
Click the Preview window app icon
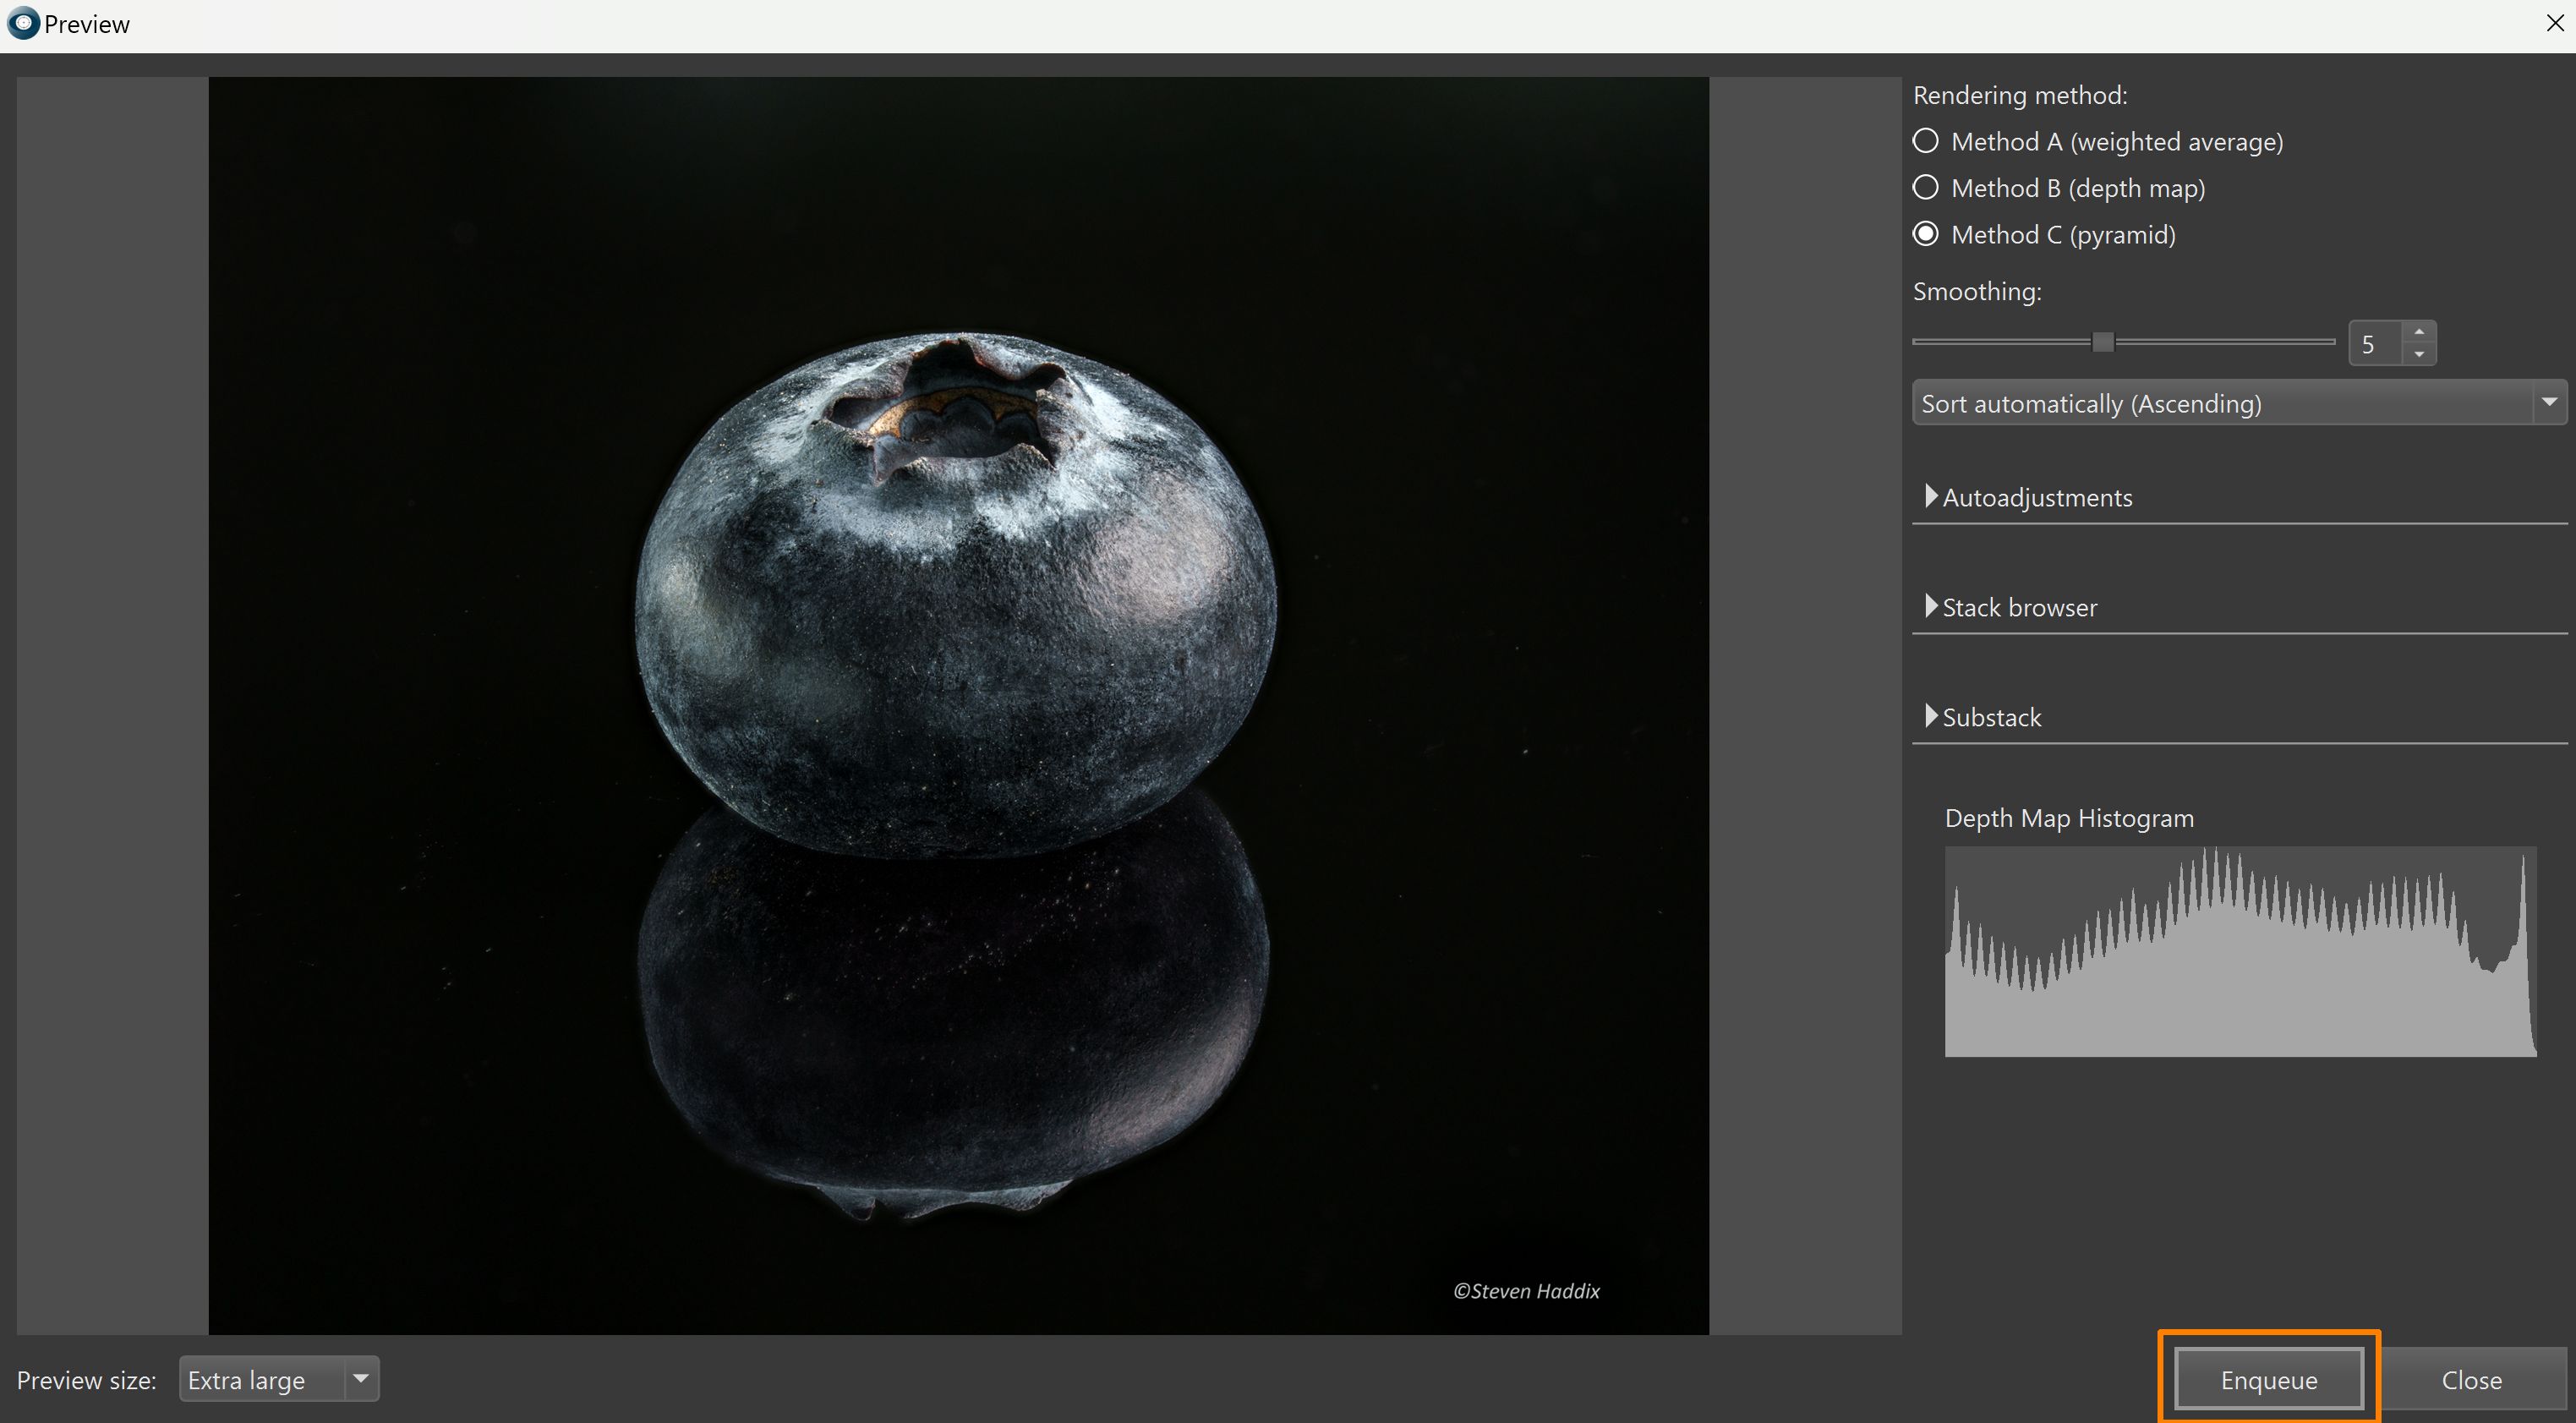click(23, 23)
